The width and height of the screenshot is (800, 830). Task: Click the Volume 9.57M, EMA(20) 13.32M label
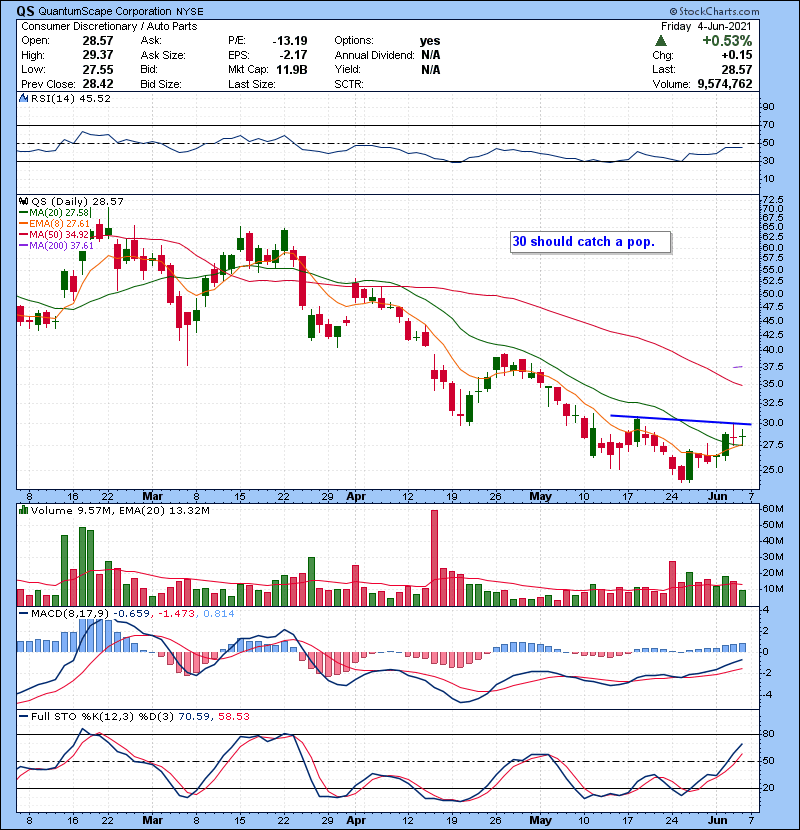tap(120, 510)
